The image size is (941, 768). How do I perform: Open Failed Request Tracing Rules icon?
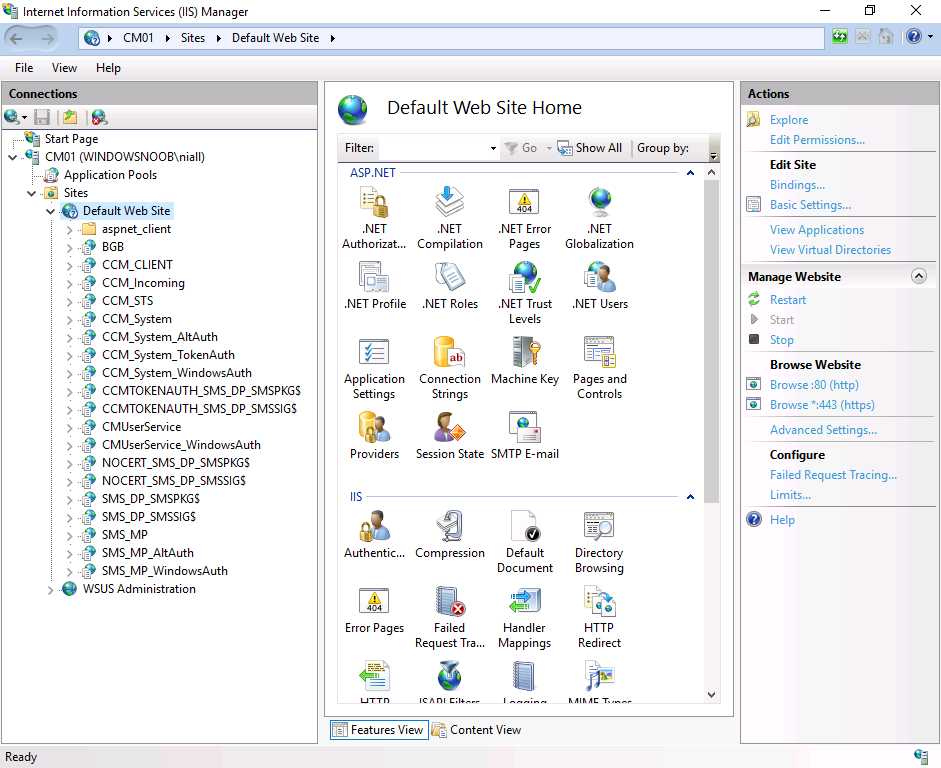(x=449, y=617)
